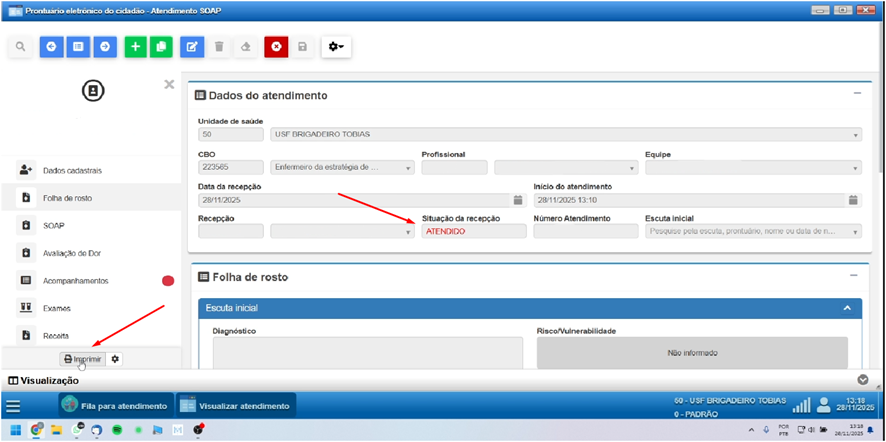
Task: Click the gear icon beside Imprimir
Action: click(115, 358)
